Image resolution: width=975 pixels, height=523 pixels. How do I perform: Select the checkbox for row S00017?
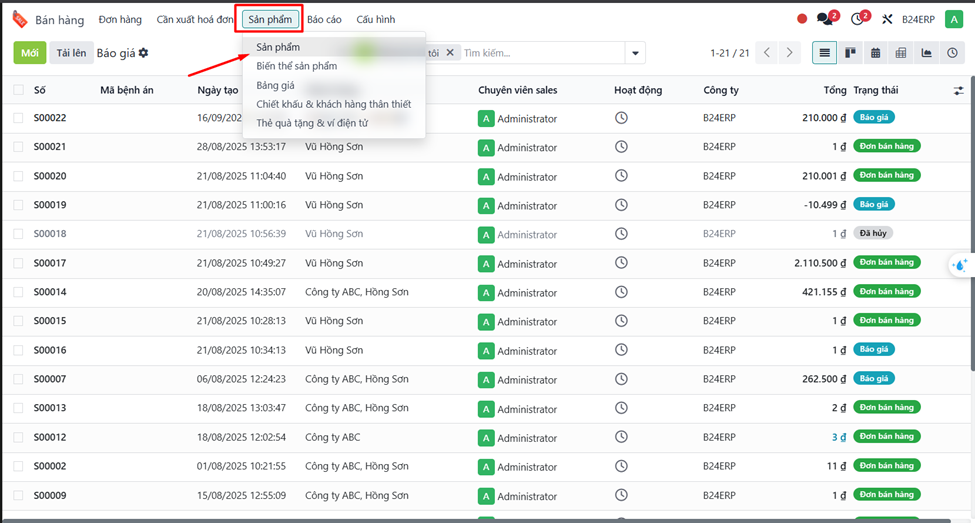pos(19,263)
